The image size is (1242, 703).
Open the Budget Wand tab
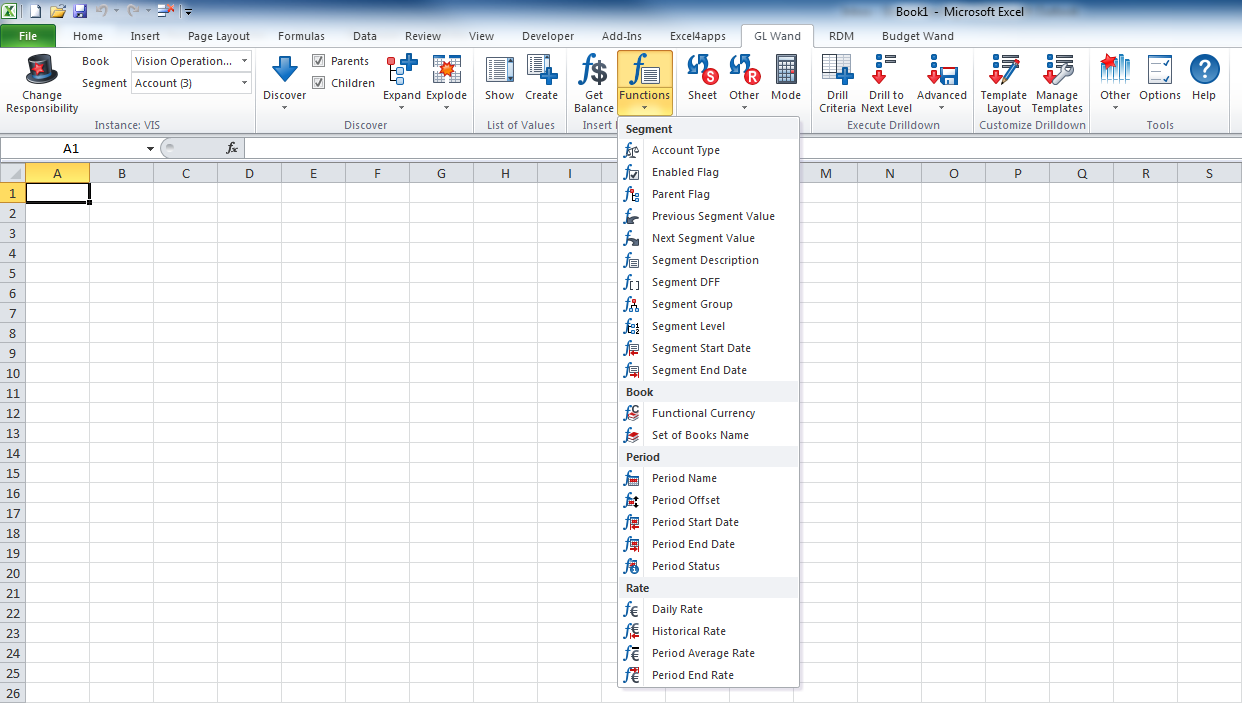[x=917, y=36]
